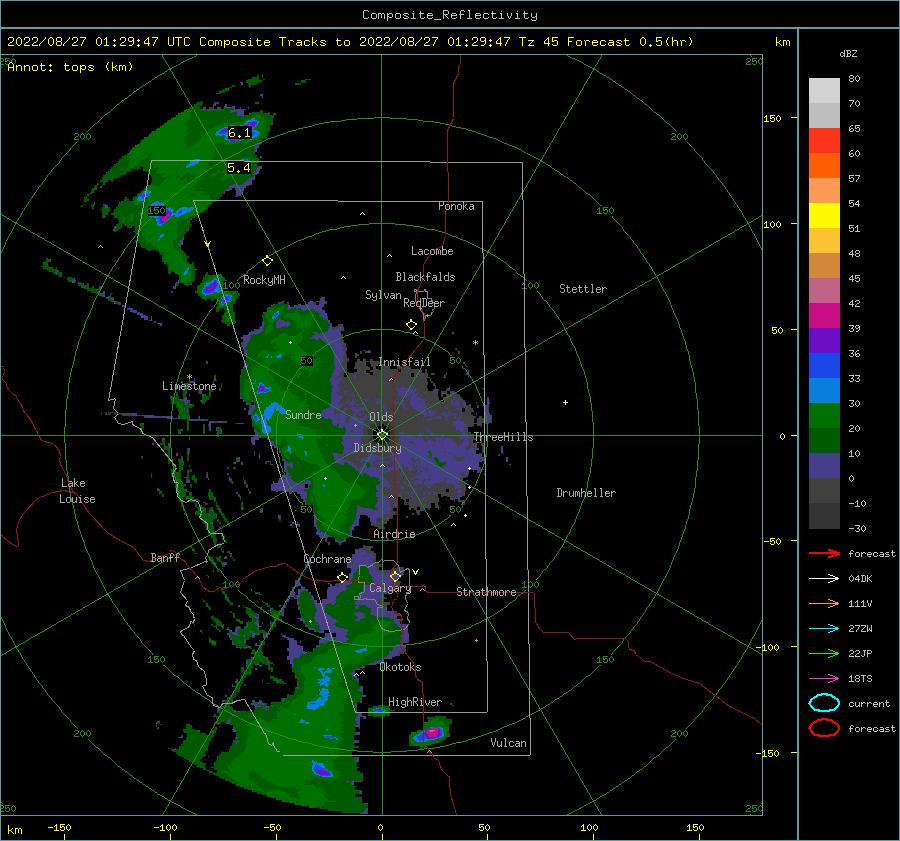
Task: Click the Sylvan label
Action: [x=383, y=295]
